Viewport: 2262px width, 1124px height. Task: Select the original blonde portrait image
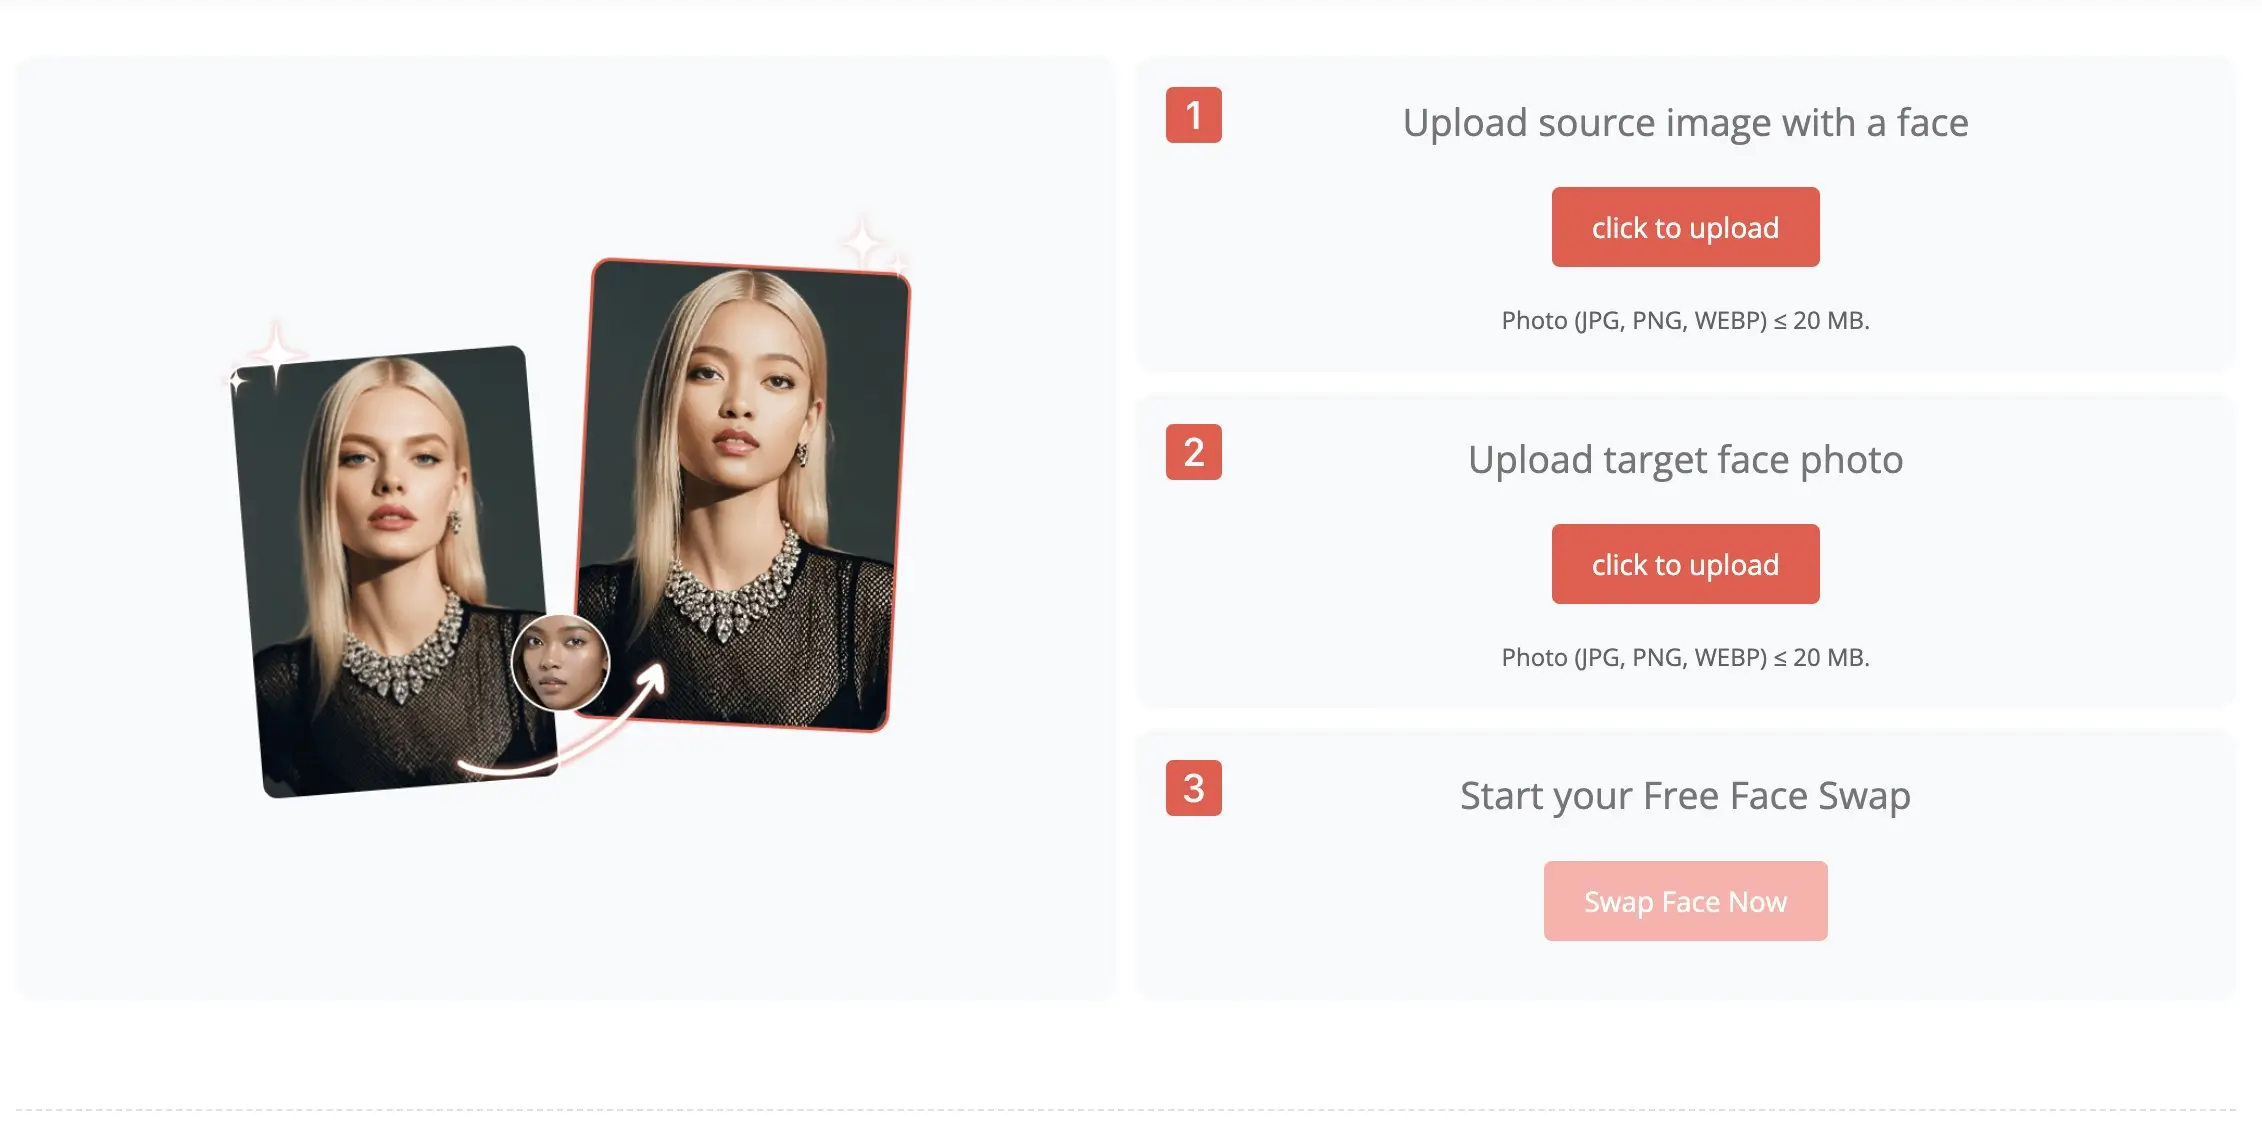pos(395,571)
